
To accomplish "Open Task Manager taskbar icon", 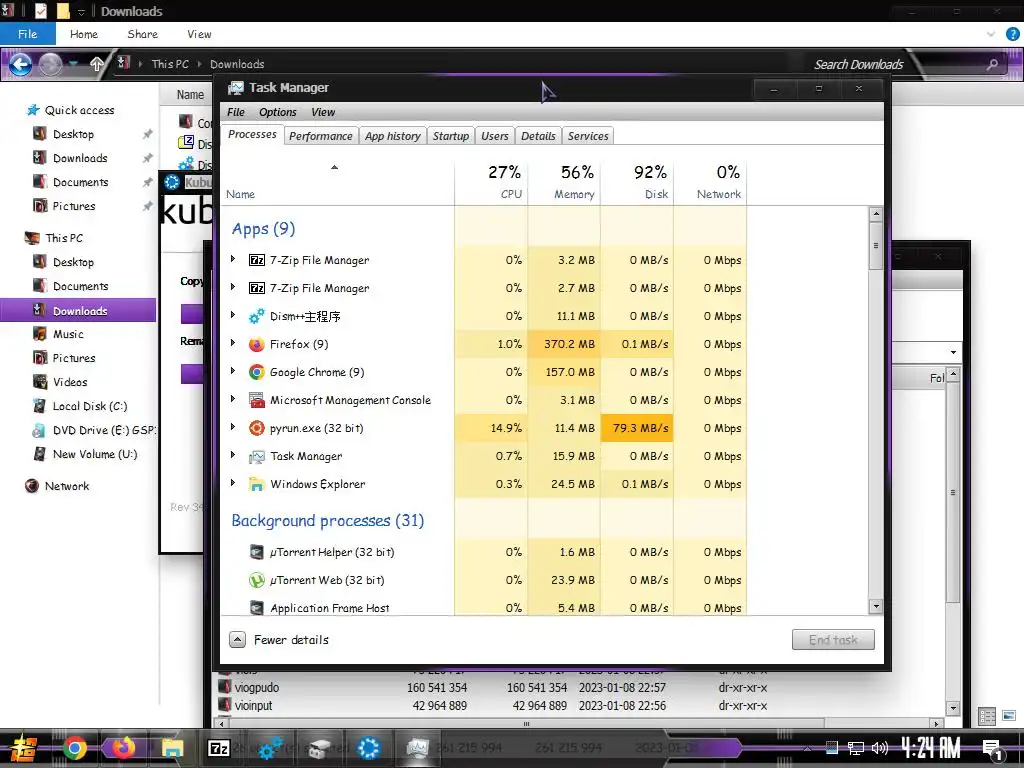I will 417,748.
